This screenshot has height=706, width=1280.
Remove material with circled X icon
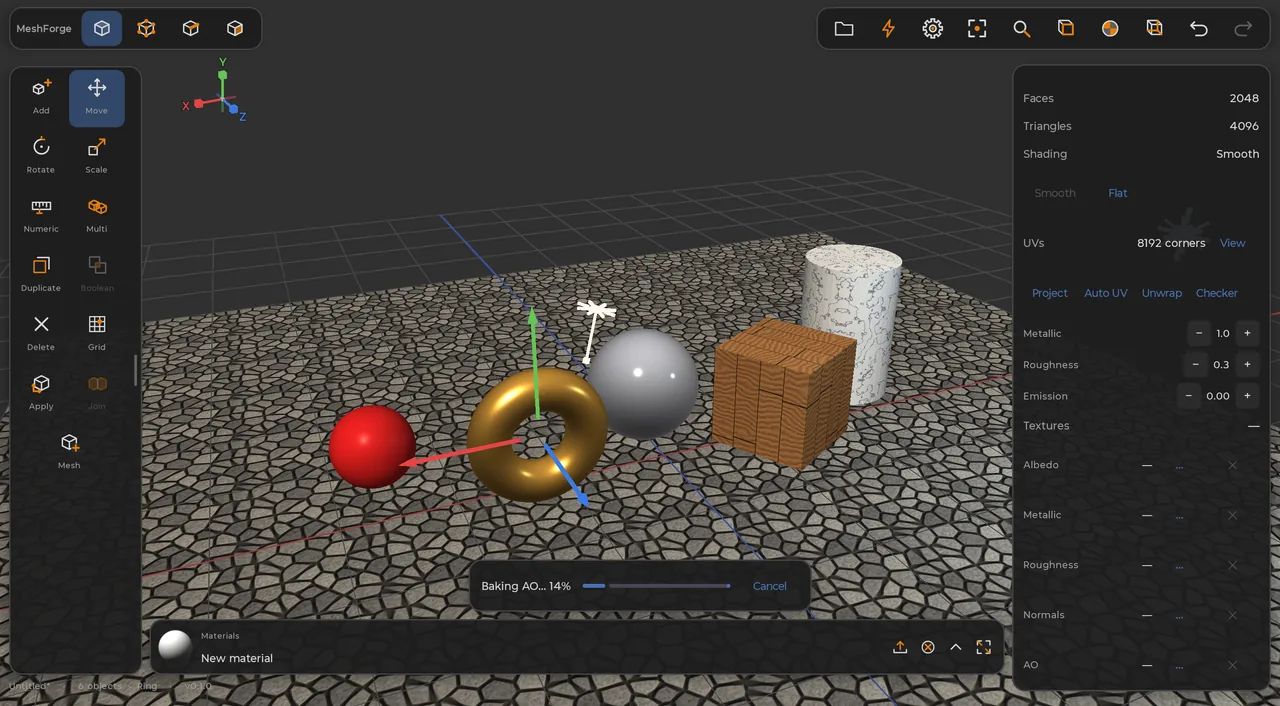point(928,647)
